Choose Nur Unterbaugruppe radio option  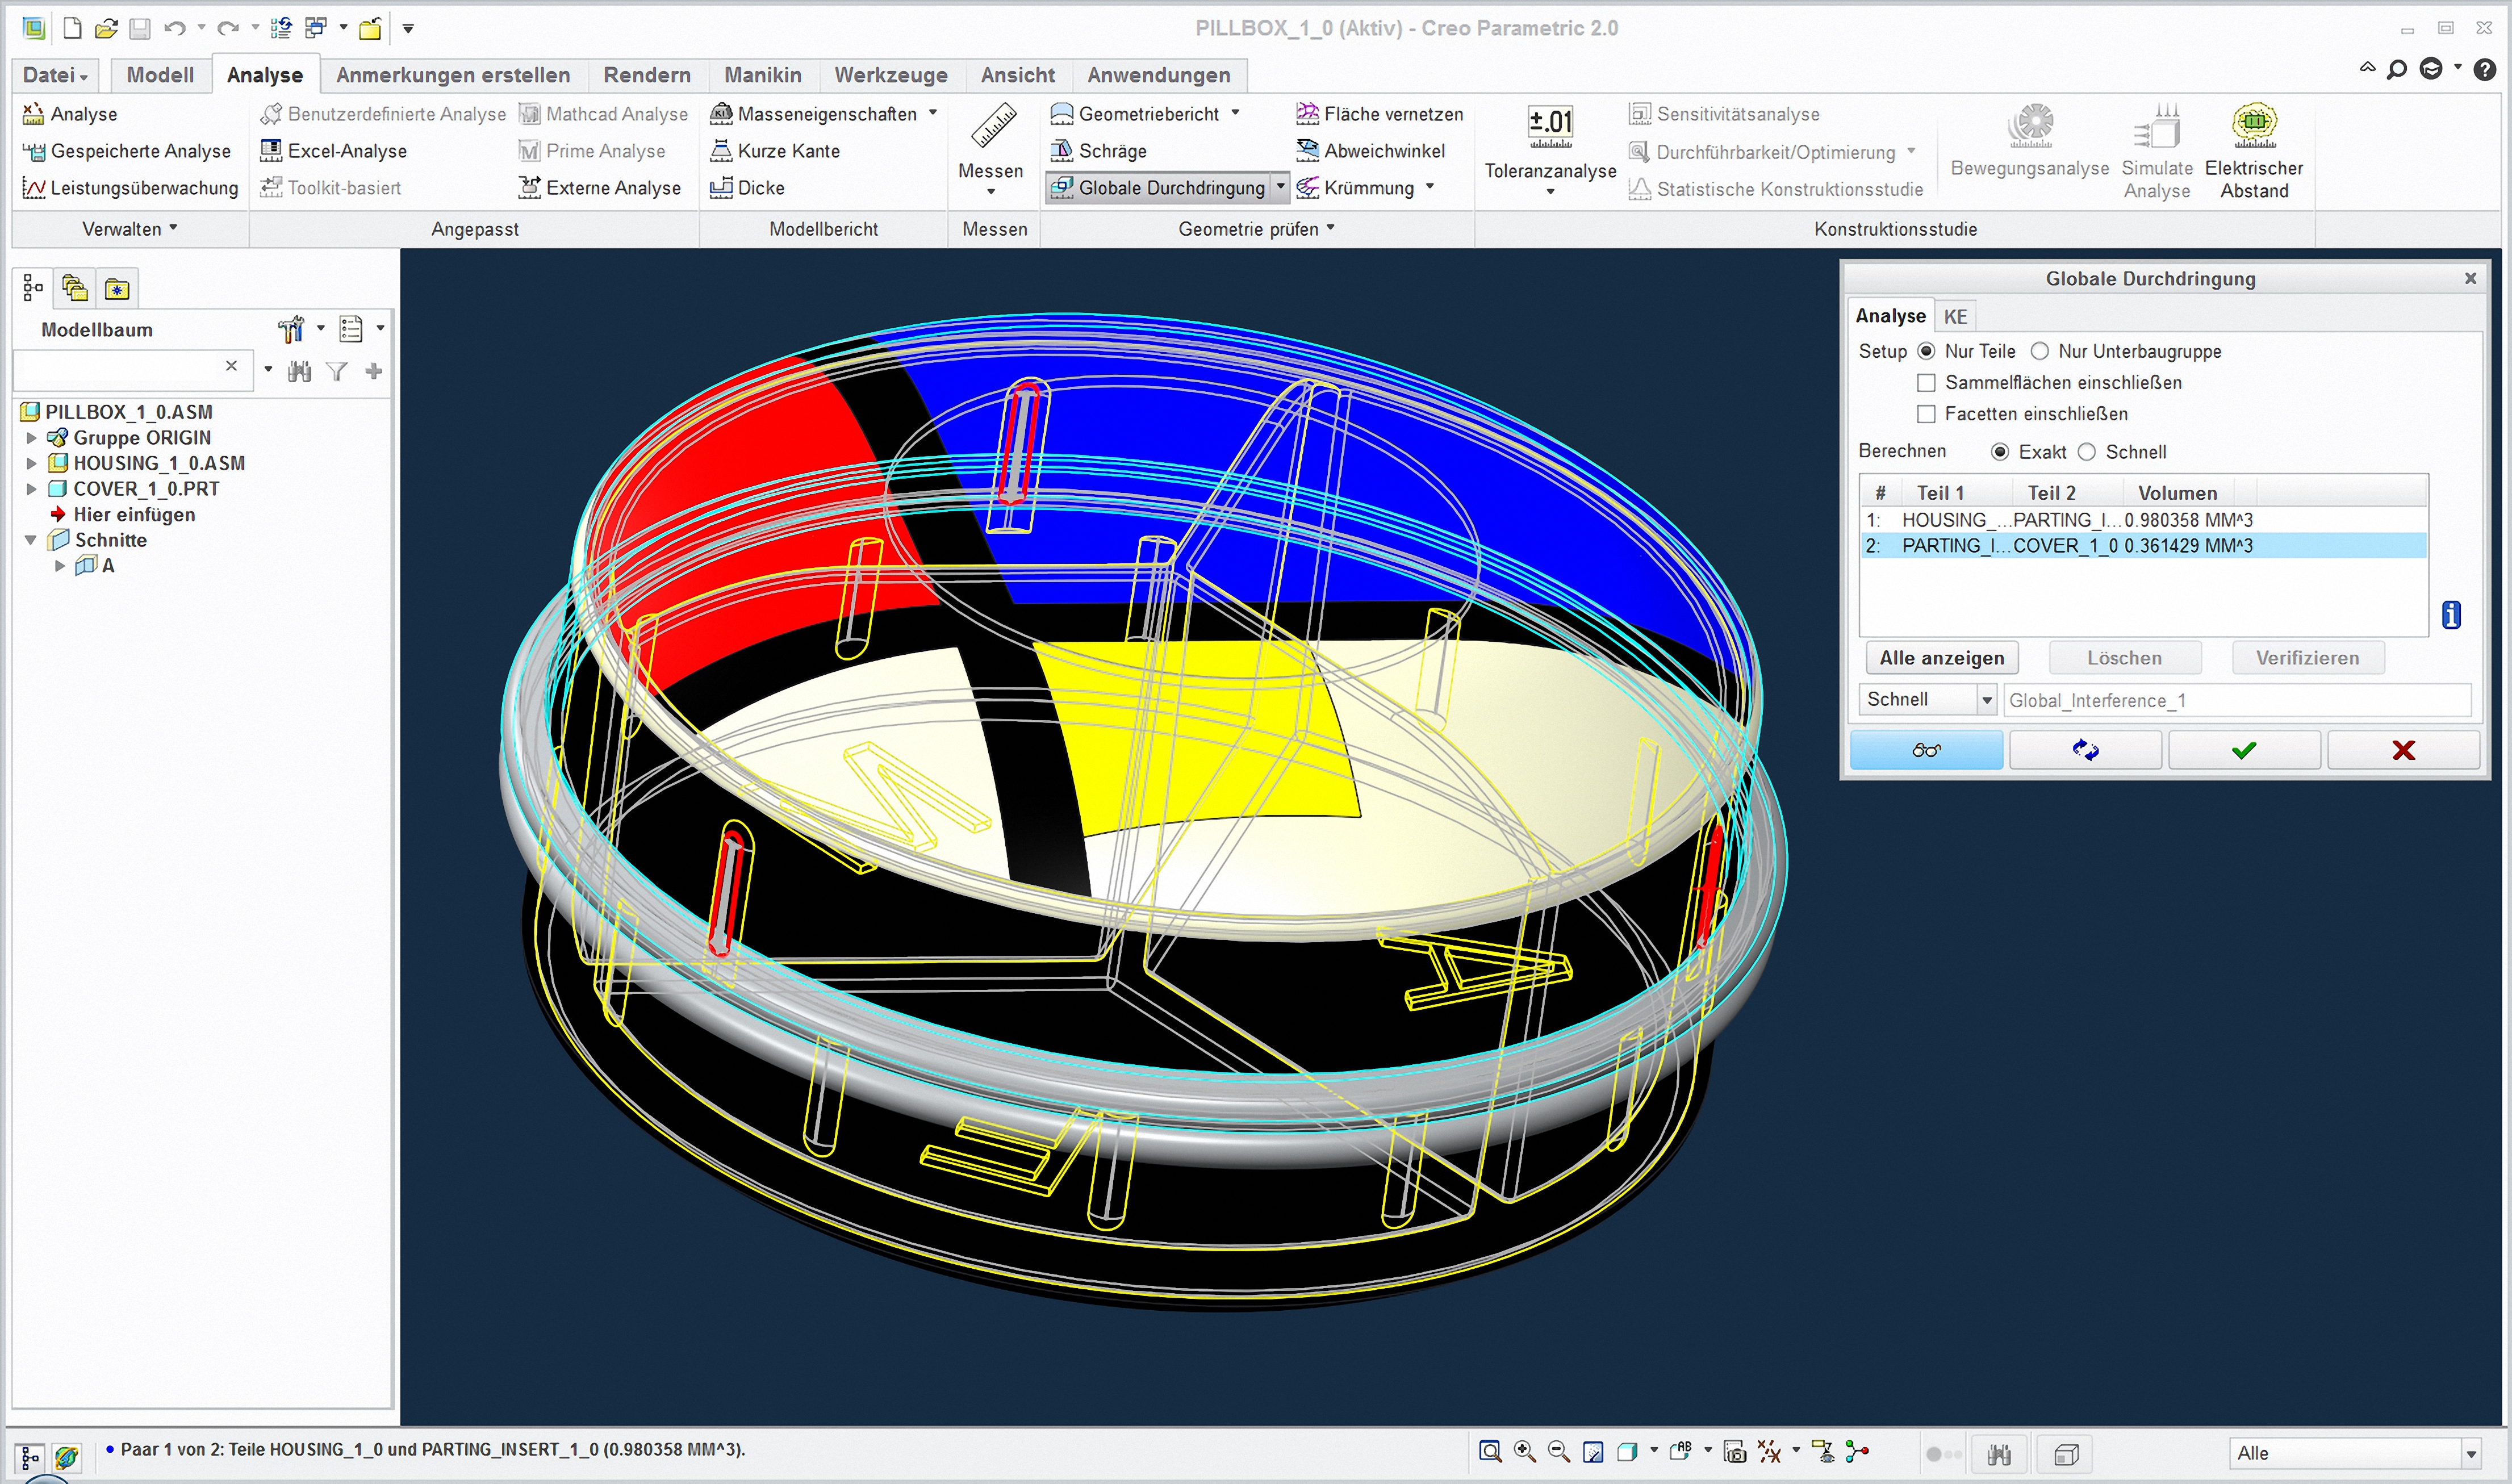pos(2039,351)
